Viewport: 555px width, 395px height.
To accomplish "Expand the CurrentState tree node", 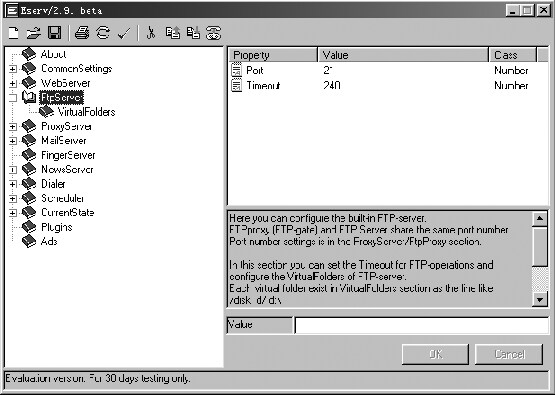I will coord(13,213).
